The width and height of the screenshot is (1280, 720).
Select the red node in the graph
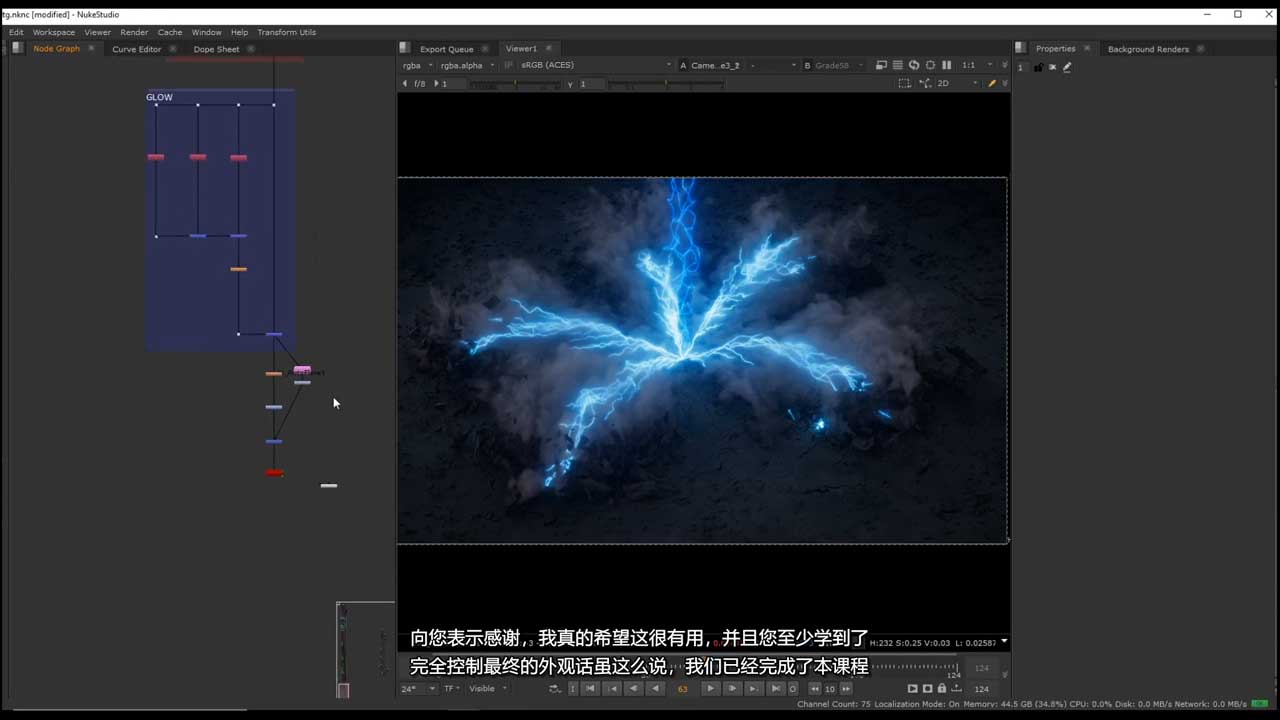pyautogui.click(x=274, y=473)
